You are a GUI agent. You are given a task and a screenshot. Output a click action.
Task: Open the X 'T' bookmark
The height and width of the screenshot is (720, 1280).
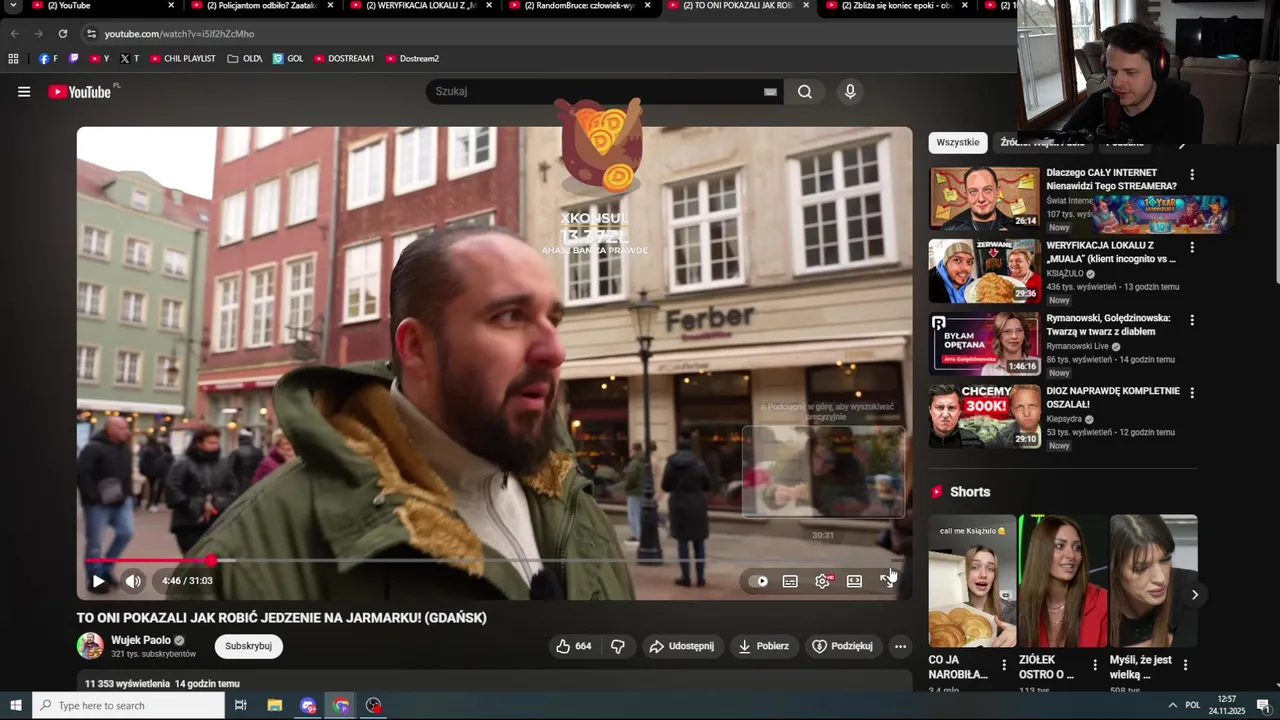coord(129,59)
